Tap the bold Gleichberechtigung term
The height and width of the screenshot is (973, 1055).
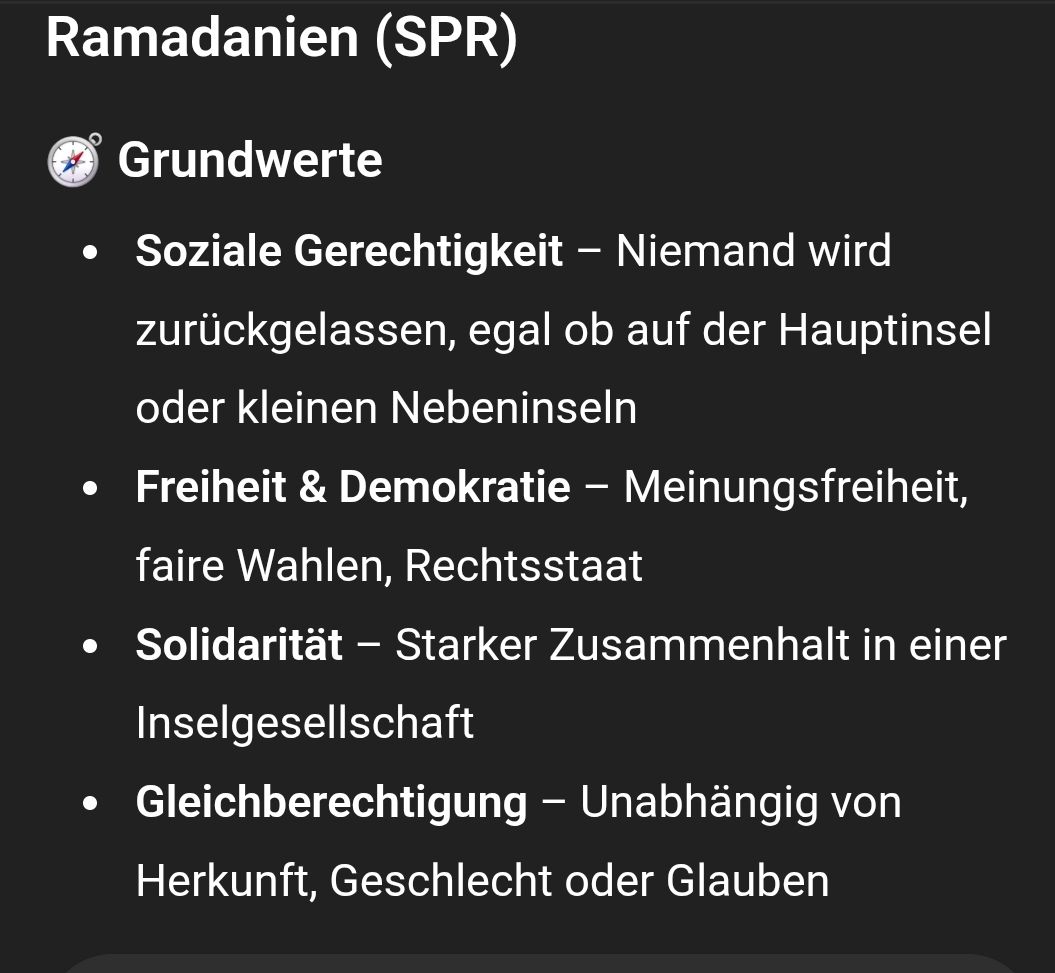coord(331,803)
